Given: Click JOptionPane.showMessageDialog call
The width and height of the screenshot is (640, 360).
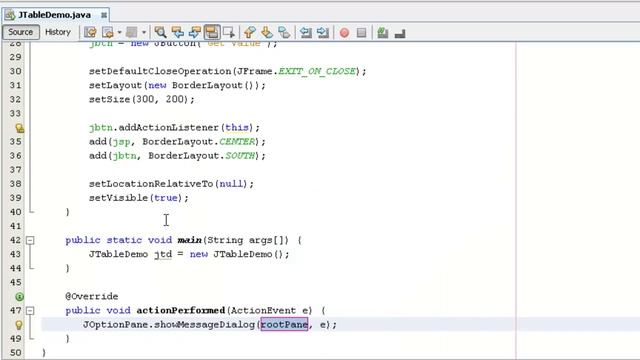Looking at the screenshot, I should 169,325.
